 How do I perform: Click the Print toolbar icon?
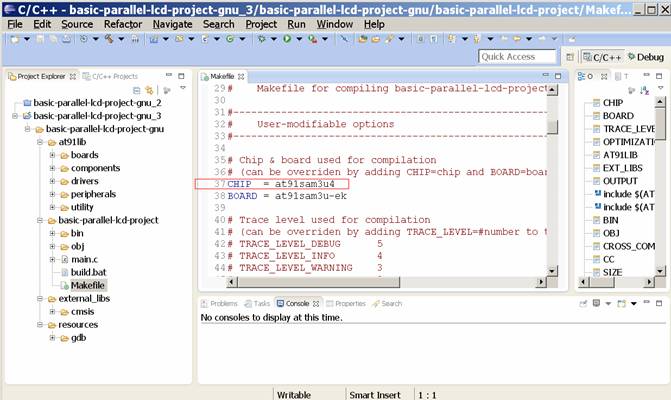point(66,39)
